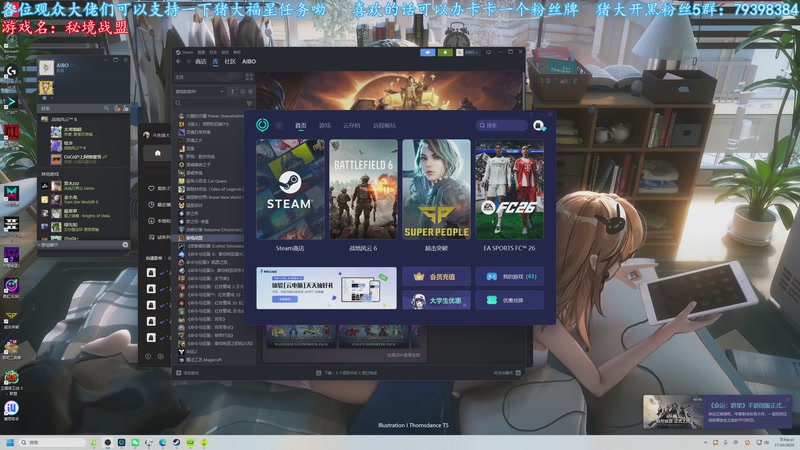Expand the 群组聊天 section
Screen dimensions: 800x450
(49, 245)
